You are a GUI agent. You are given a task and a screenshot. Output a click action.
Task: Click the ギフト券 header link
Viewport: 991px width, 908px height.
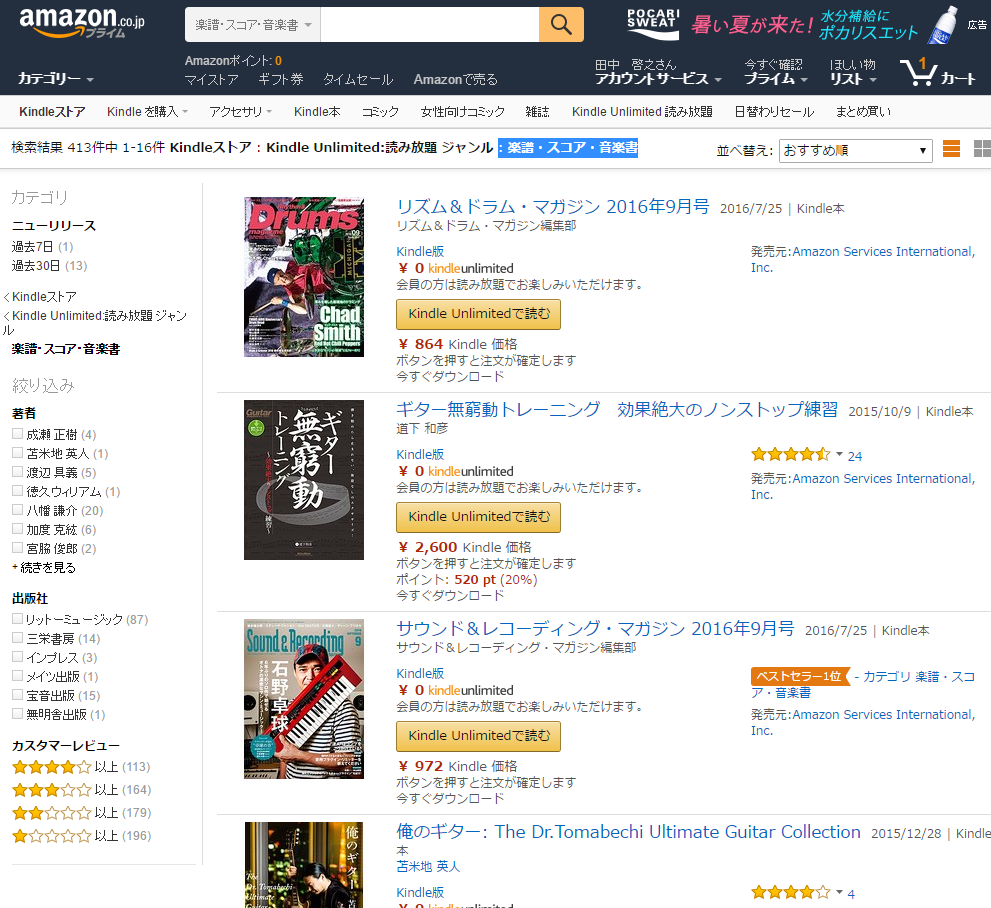[x=281, y=80]
